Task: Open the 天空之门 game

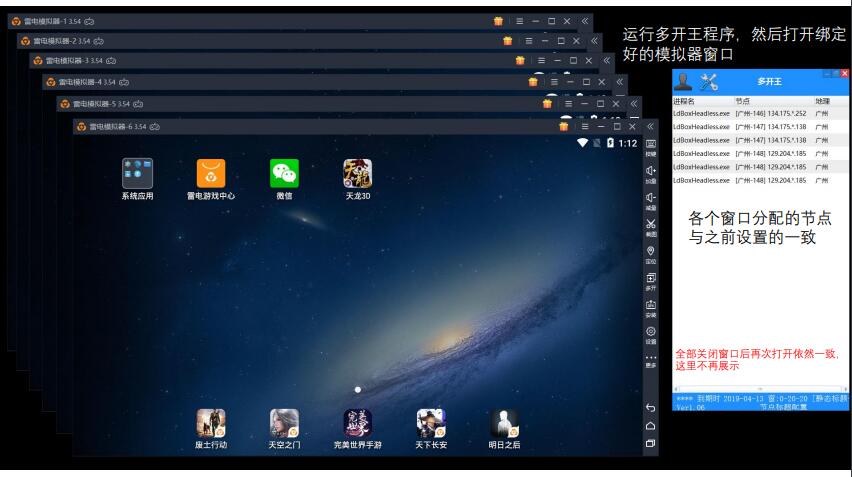Action: [284, 423]
